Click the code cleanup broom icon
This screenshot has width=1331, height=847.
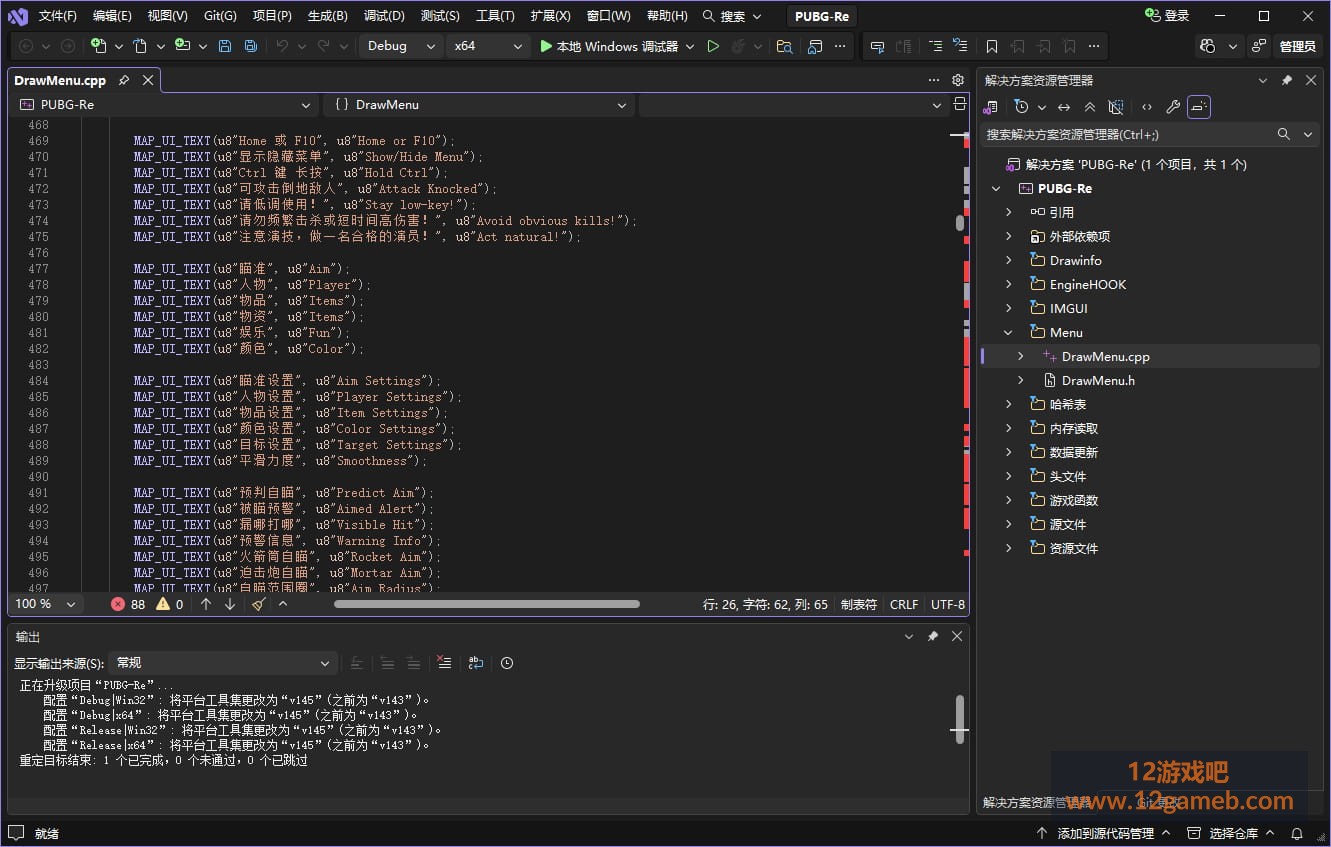[258, 604]
